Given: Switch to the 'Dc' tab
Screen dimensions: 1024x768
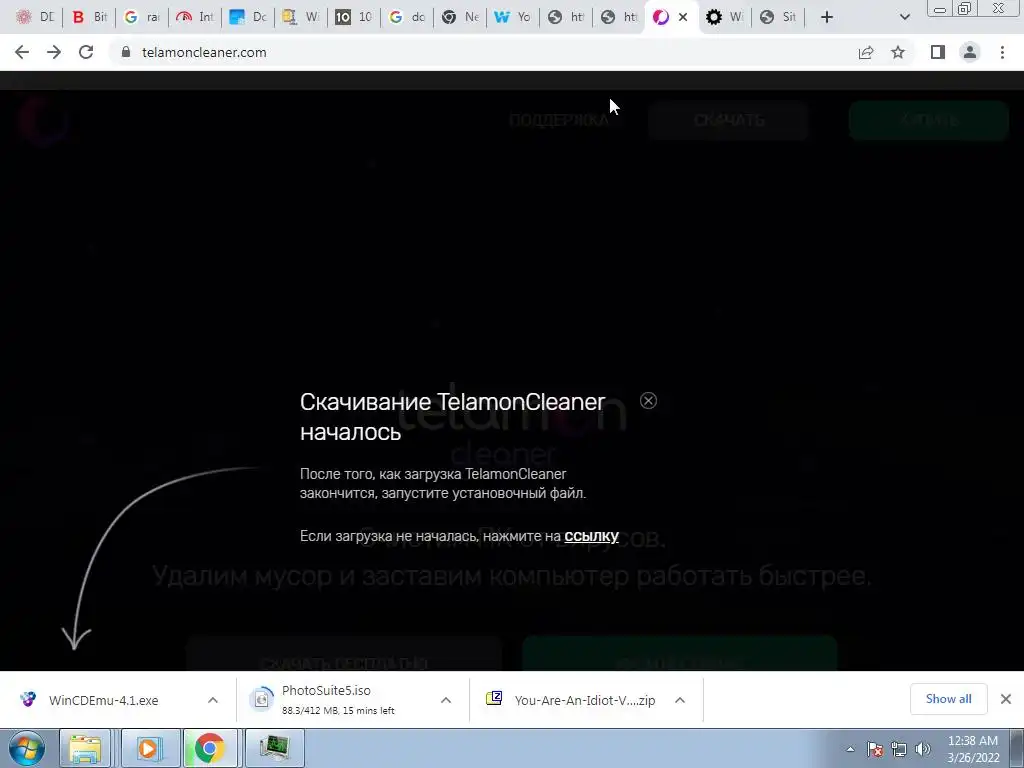Looking at the screenshot, I should (x=248, y=17).
